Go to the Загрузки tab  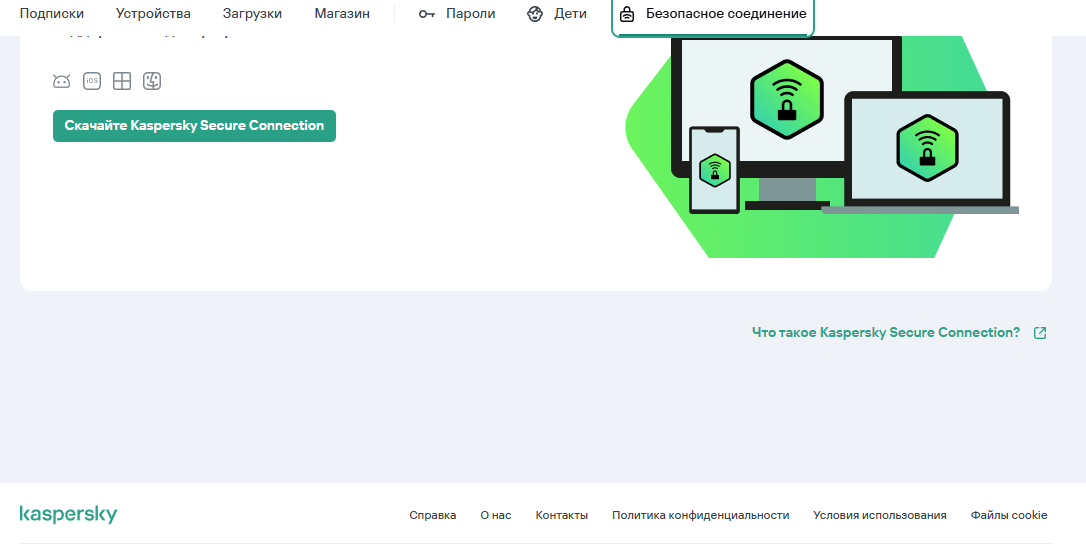pyautogui.click(x=252, y=14)
